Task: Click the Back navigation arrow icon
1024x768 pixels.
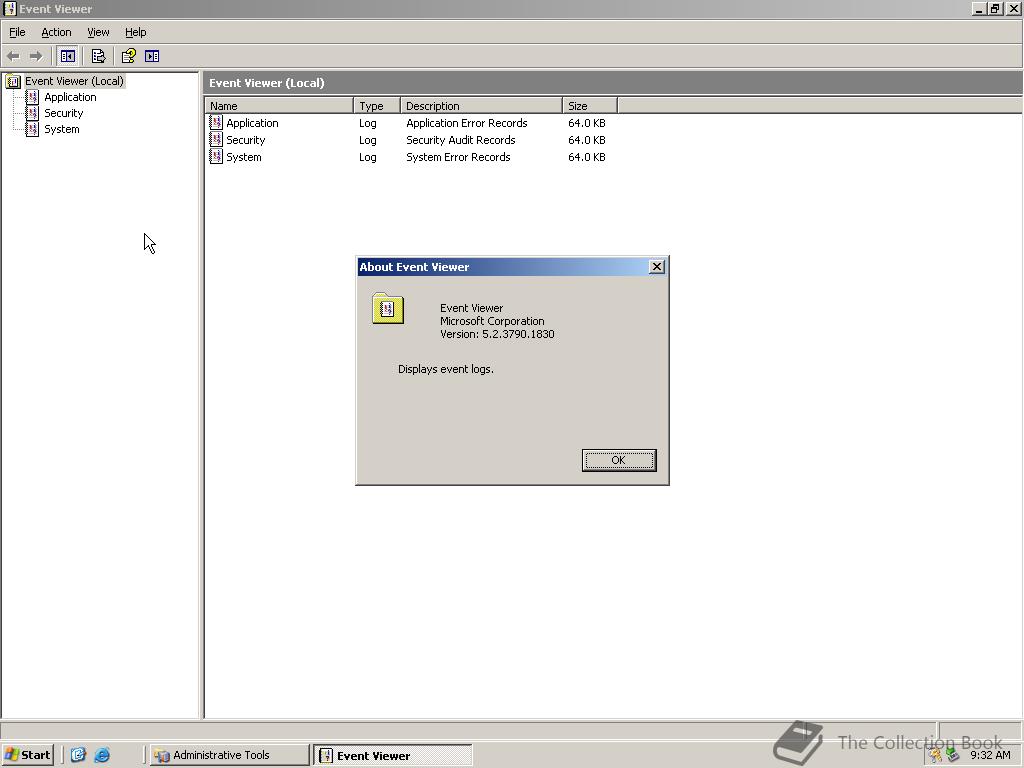Action: [x=13, y=56]
